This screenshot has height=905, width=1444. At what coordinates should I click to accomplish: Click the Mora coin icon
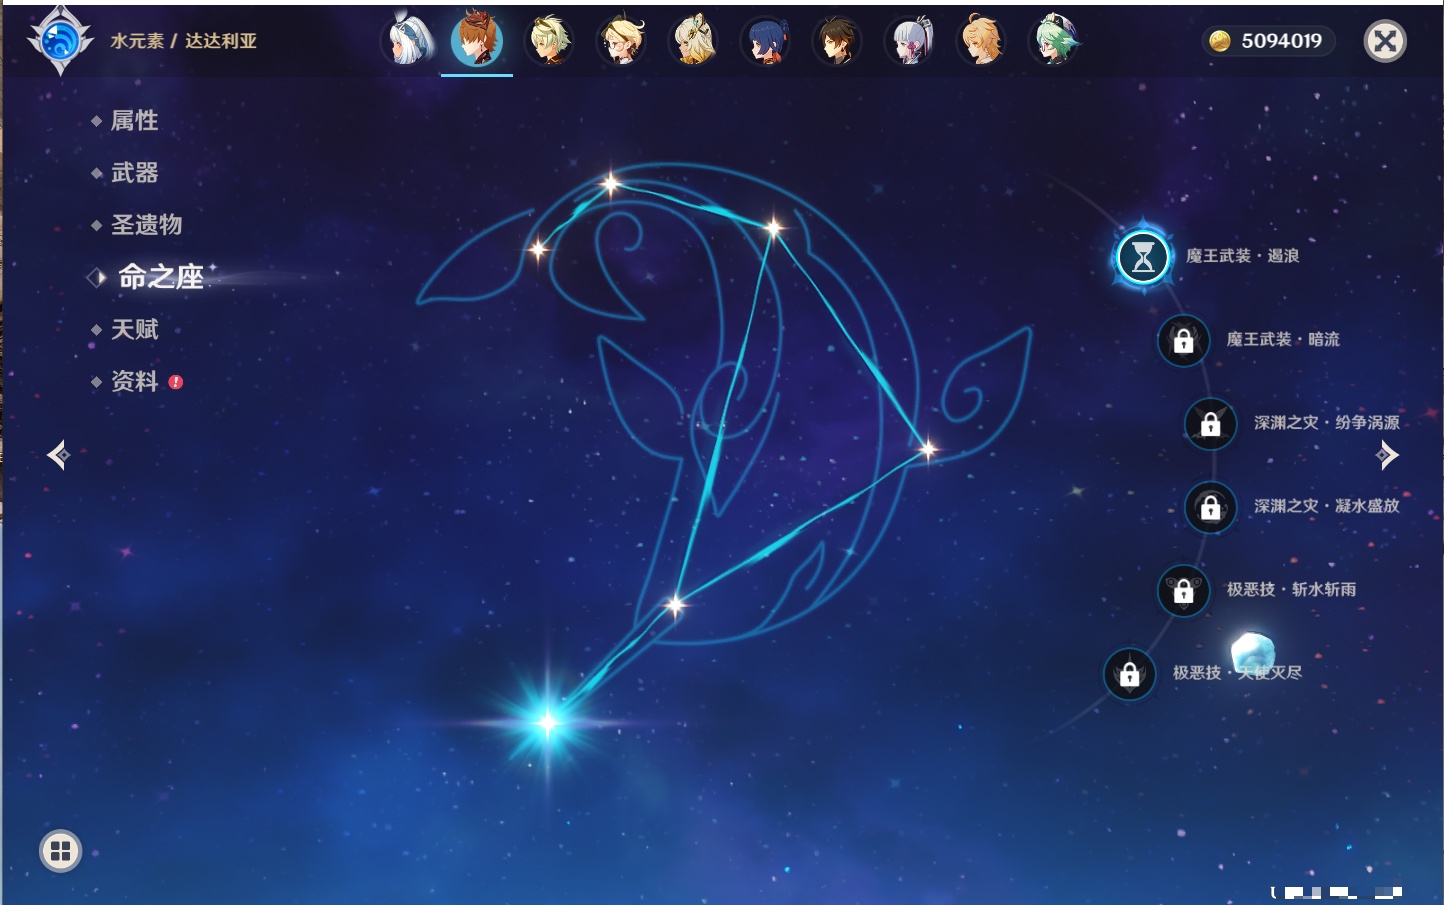point(1219,41)
